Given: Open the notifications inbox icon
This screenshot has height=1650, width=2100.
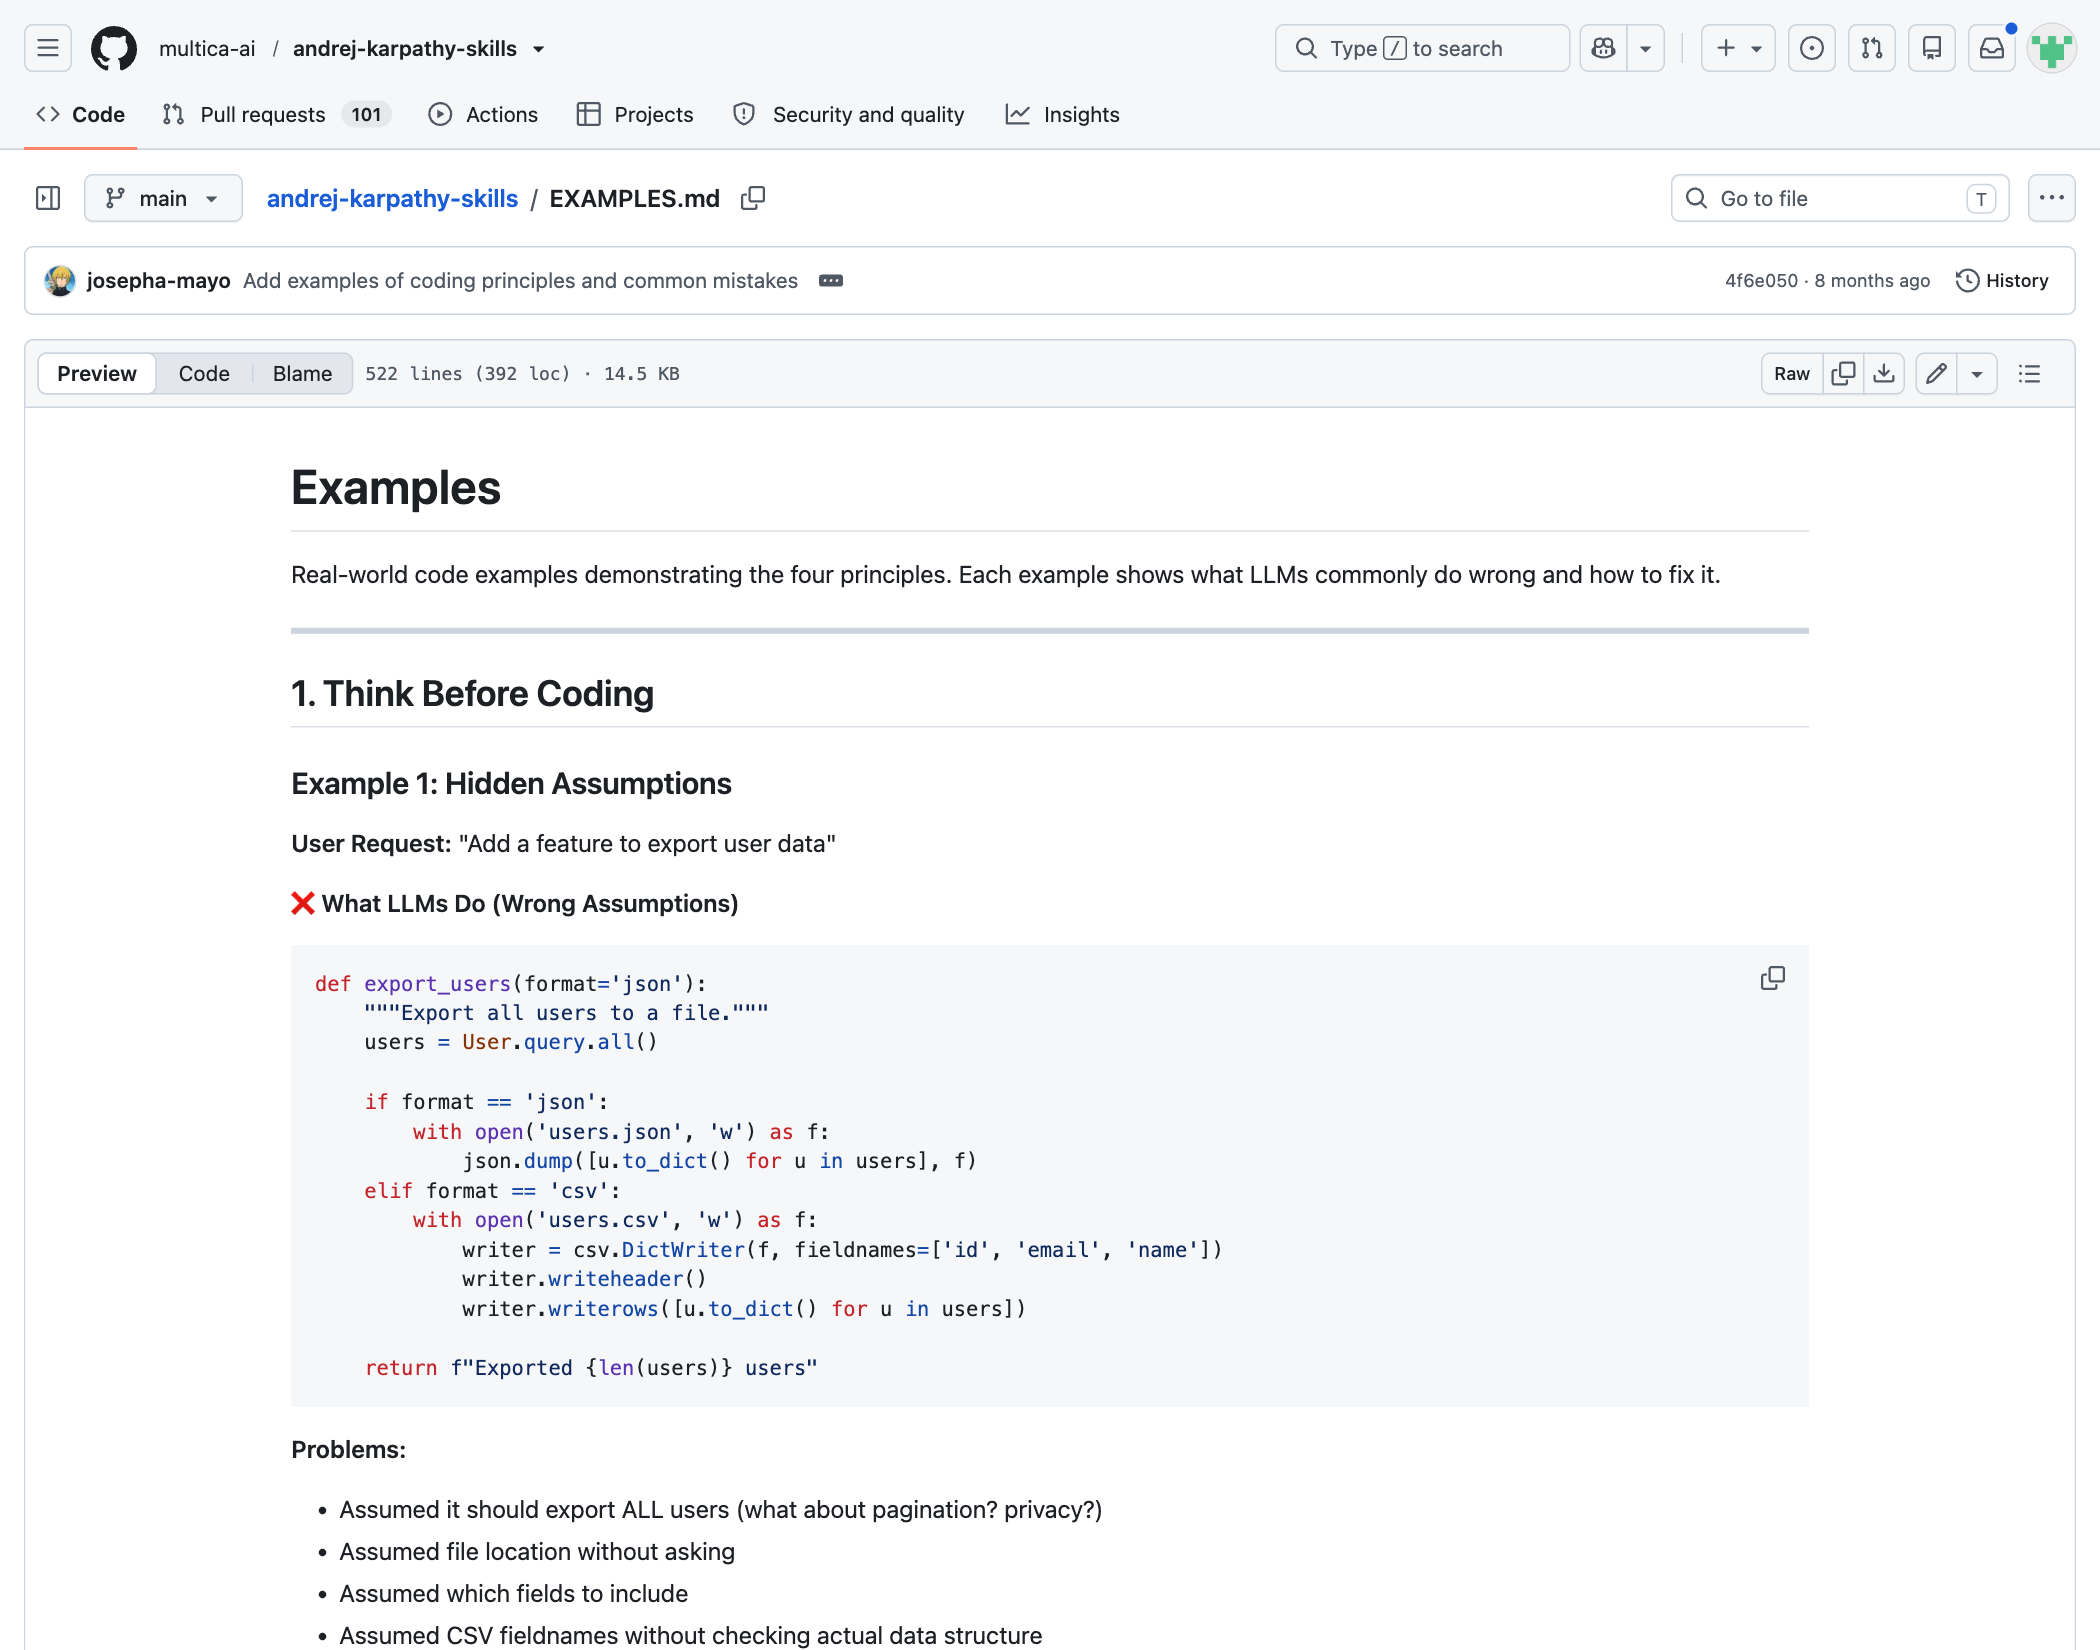Looking at the screenshot, I should coord(1991,48).
